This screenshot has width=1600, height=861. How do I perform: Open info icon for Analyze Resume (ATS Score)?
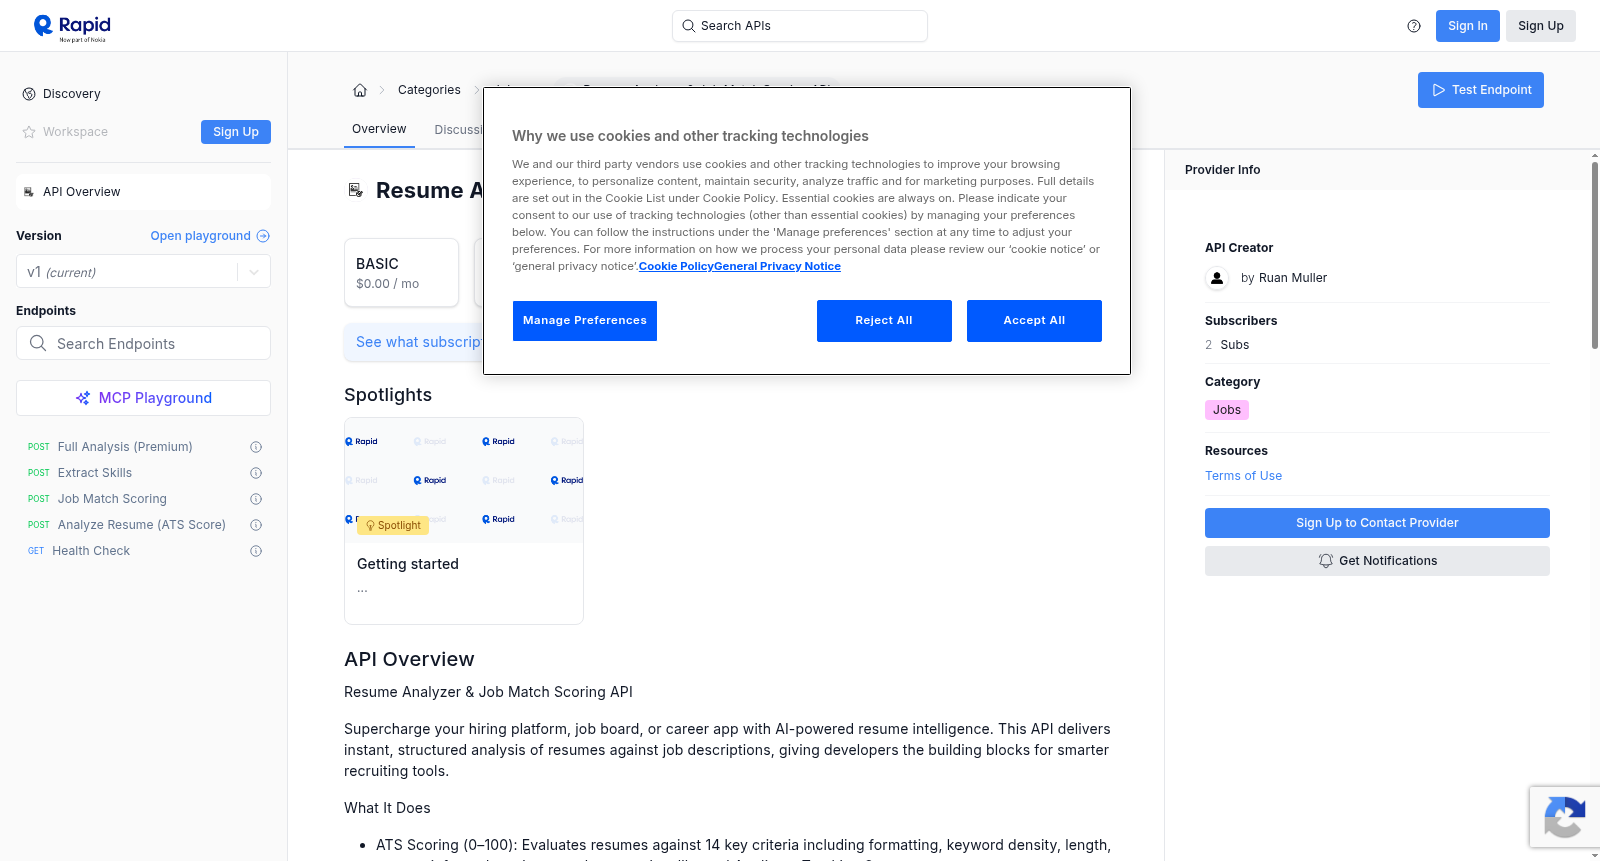click(x=256, y=525)
